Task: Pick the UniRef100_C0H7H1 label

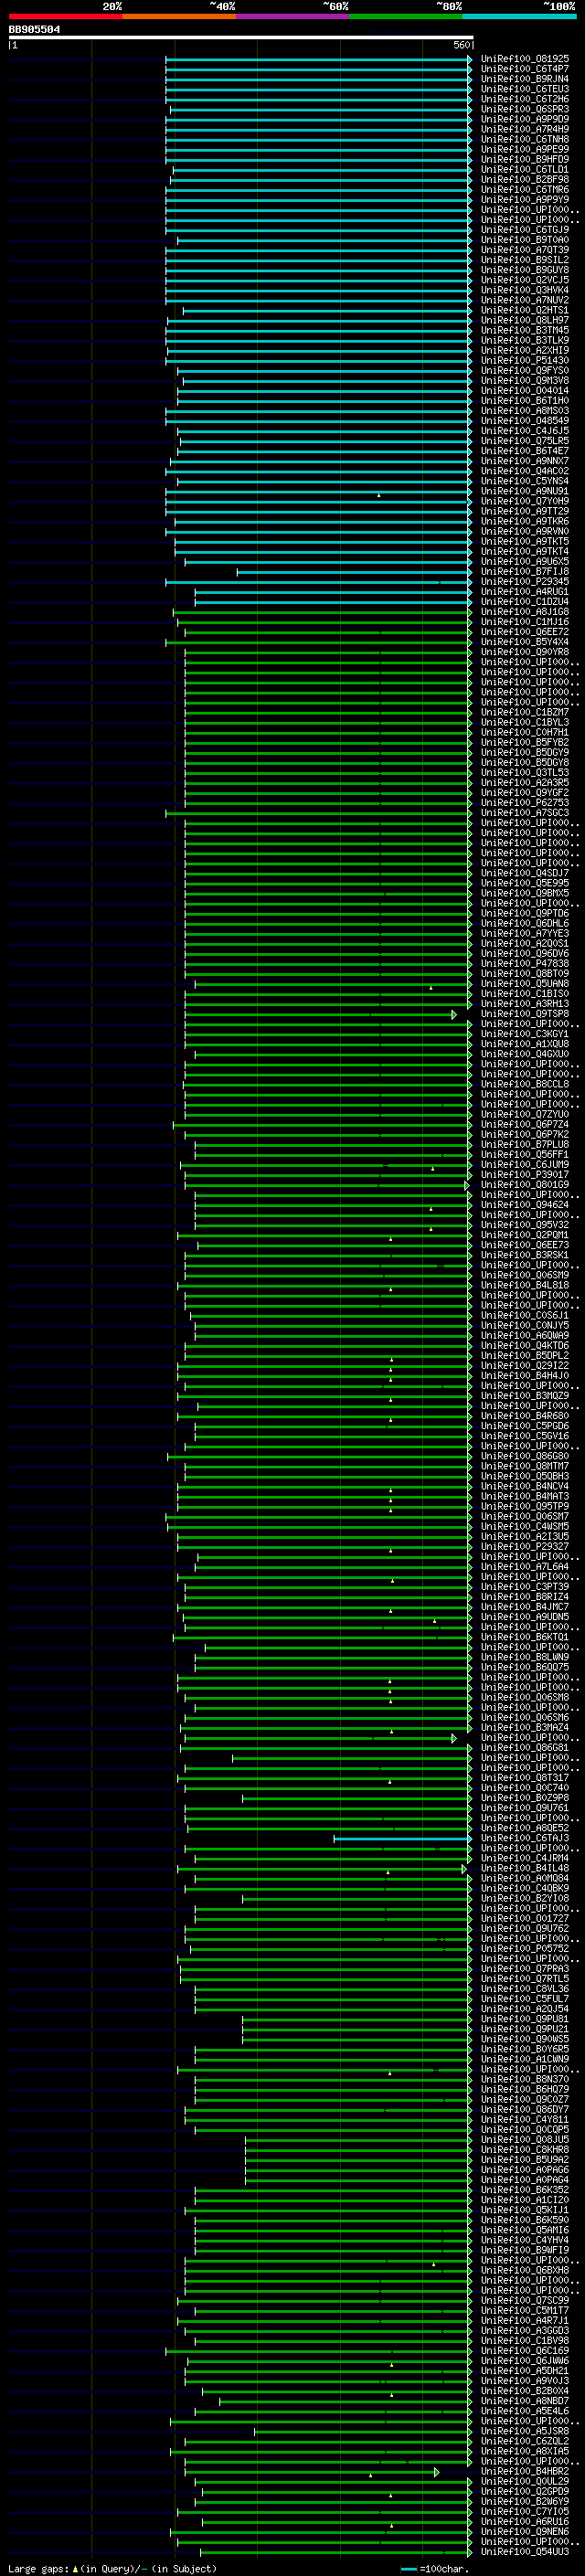Action: click(525, 732)
